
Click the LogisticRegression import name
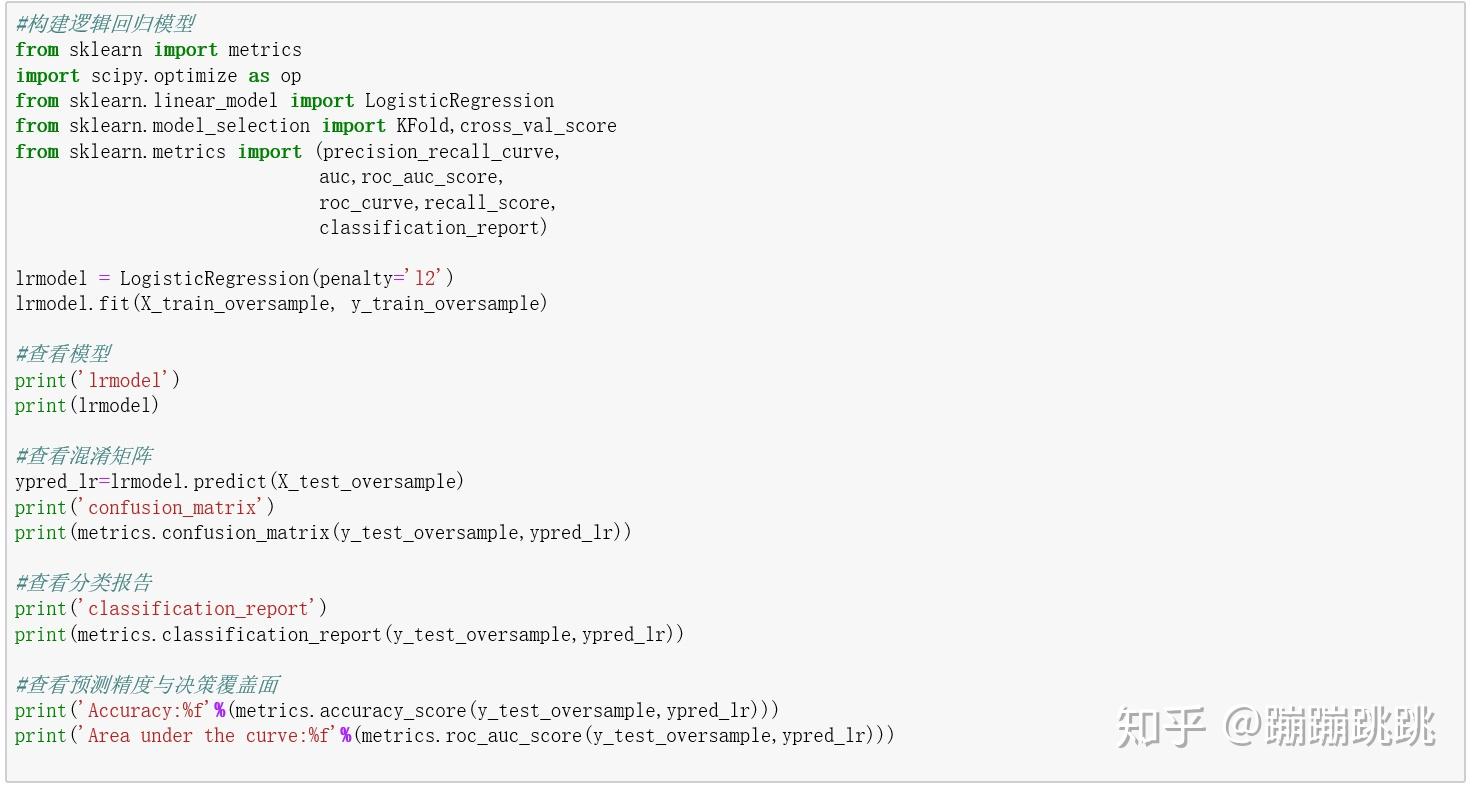click(x=459, y=101)
